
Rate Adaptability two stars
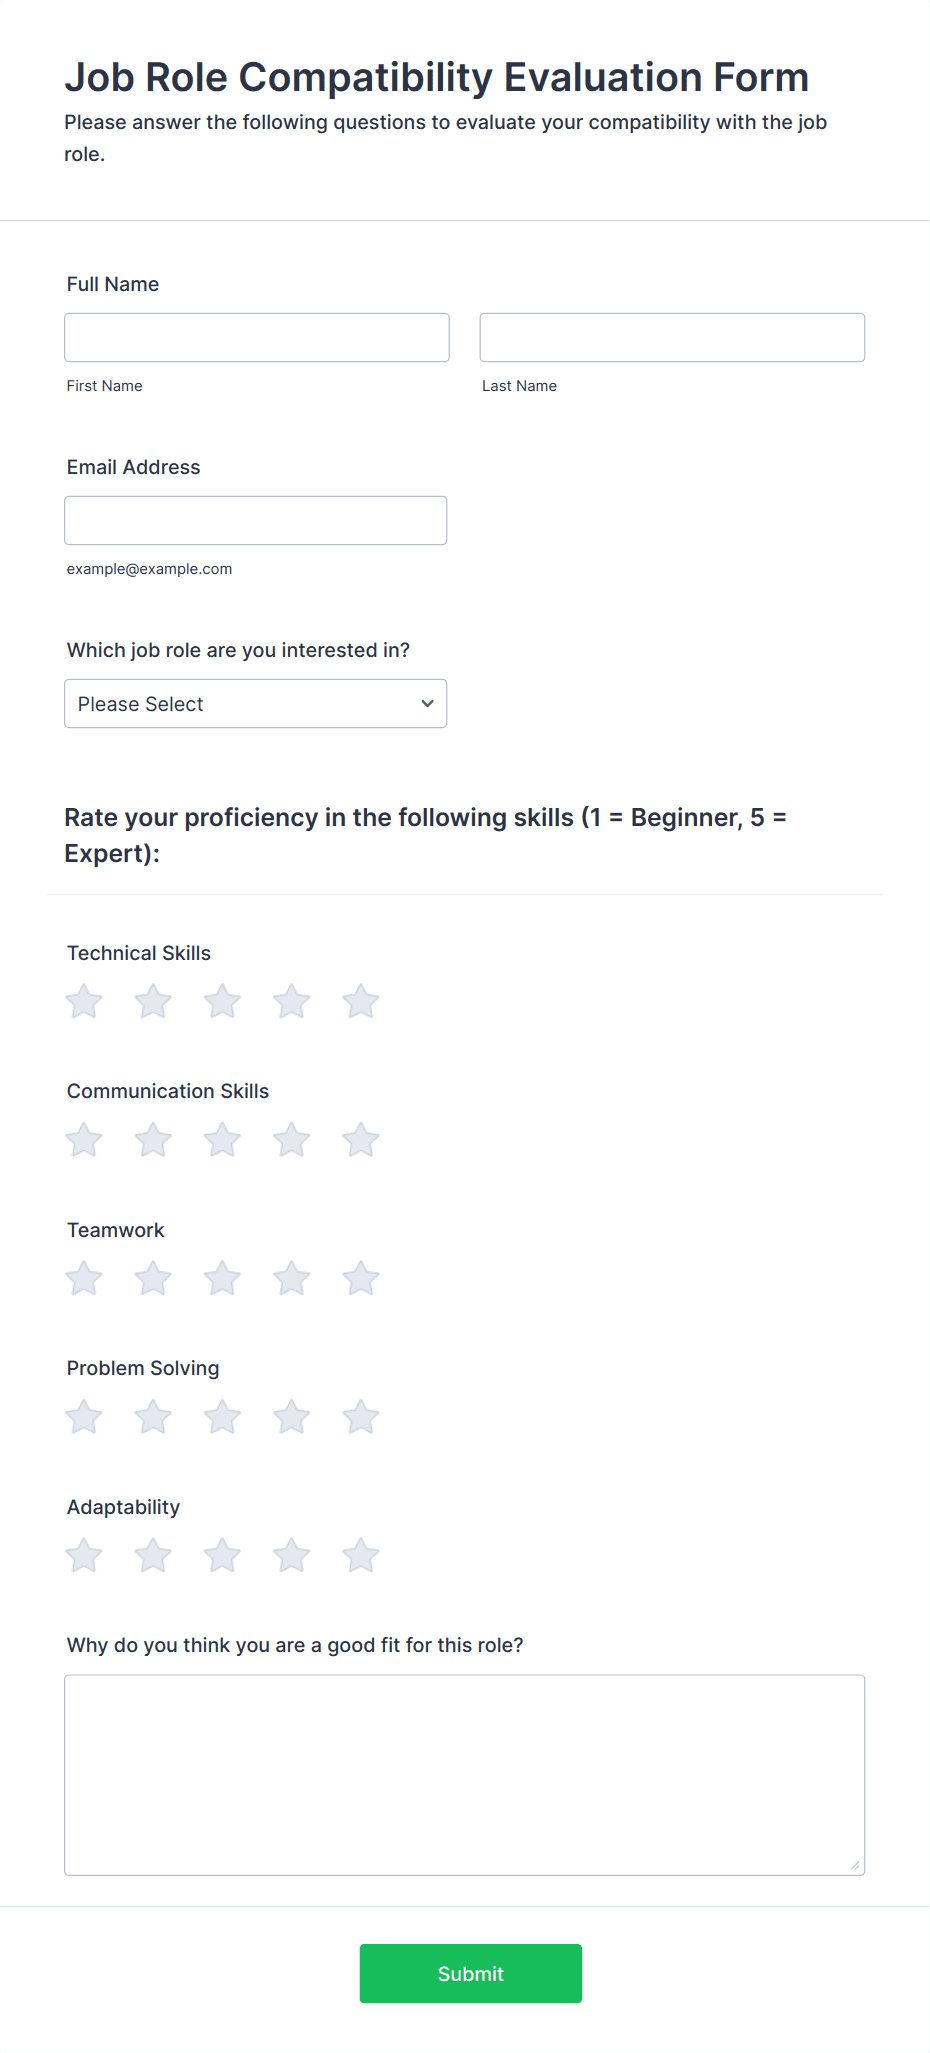click(x=153, y=1555)
